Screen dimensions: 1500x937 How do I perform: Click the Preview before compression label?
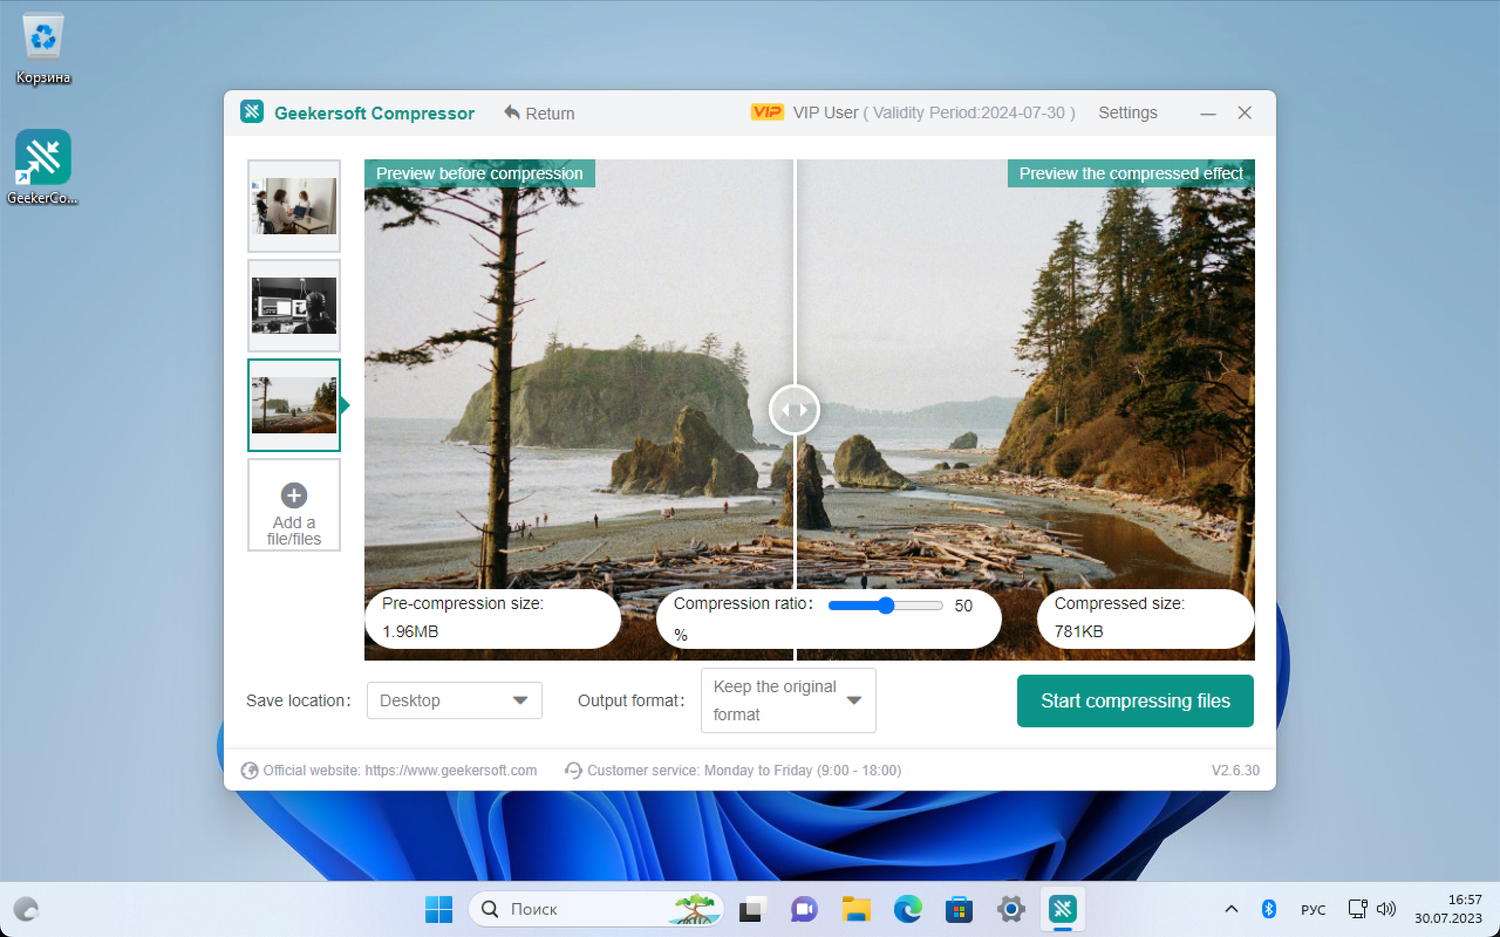[x=479, y=174]
